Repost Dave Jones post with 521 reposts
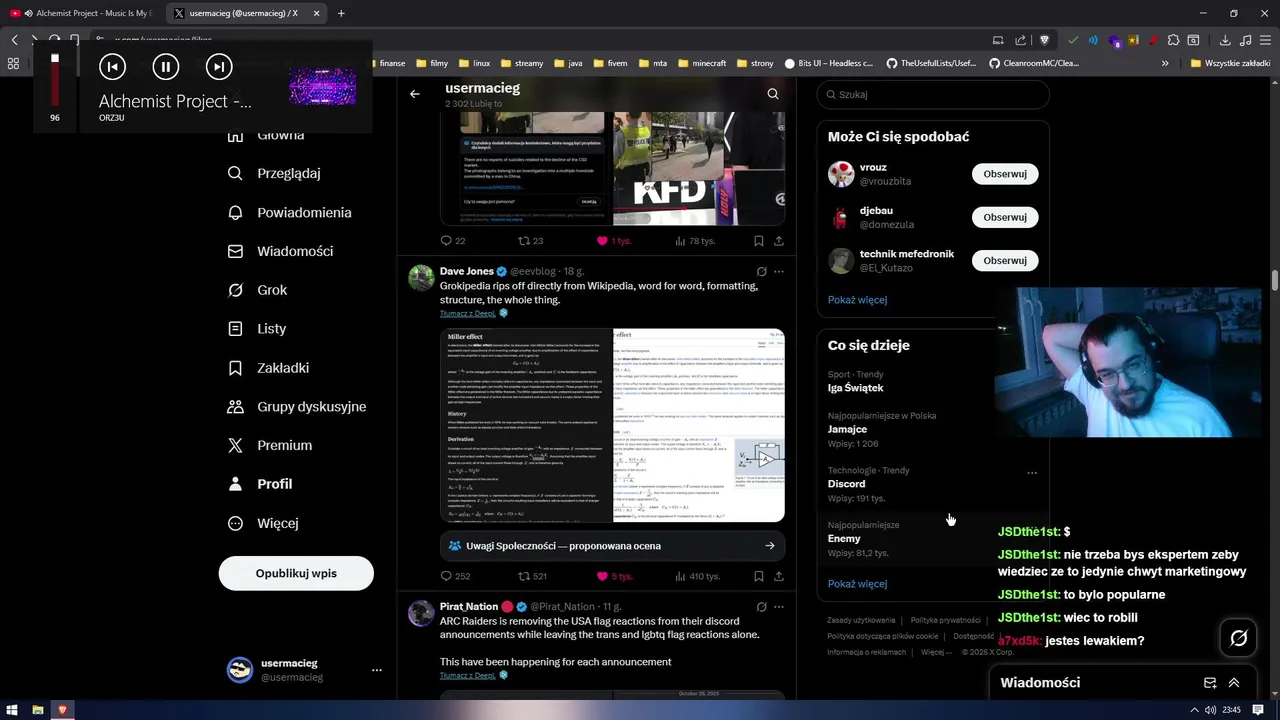 [532, 576]
